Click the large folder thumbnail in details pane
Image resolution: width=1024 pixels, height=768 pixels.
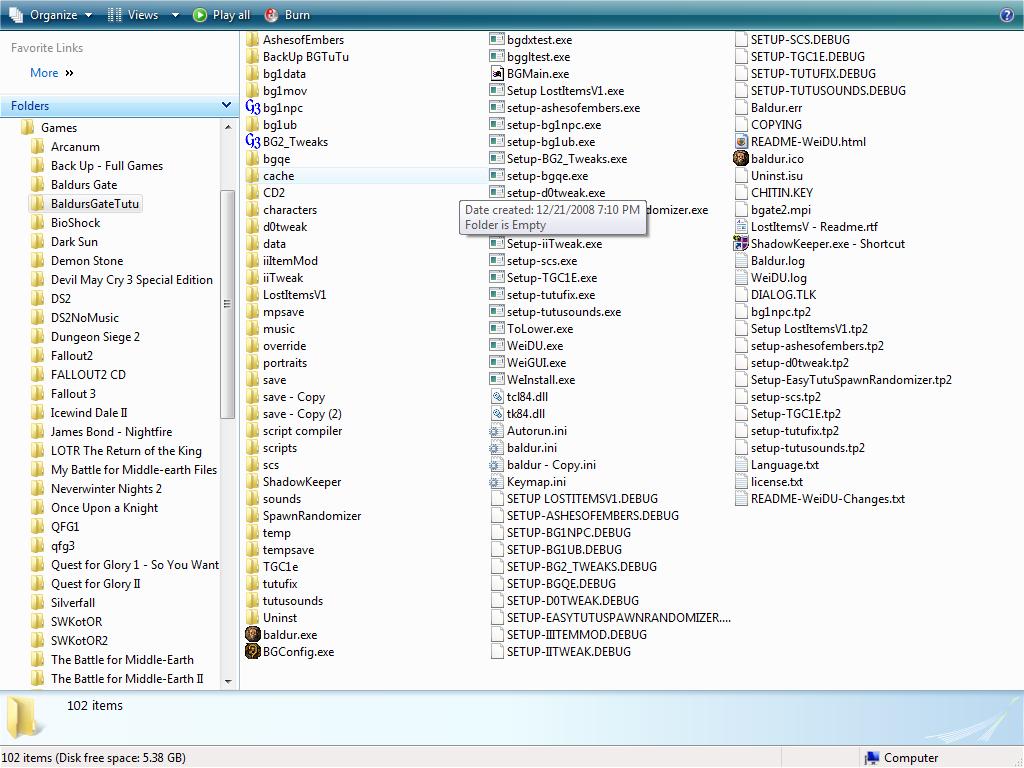(x=24, y=716)
